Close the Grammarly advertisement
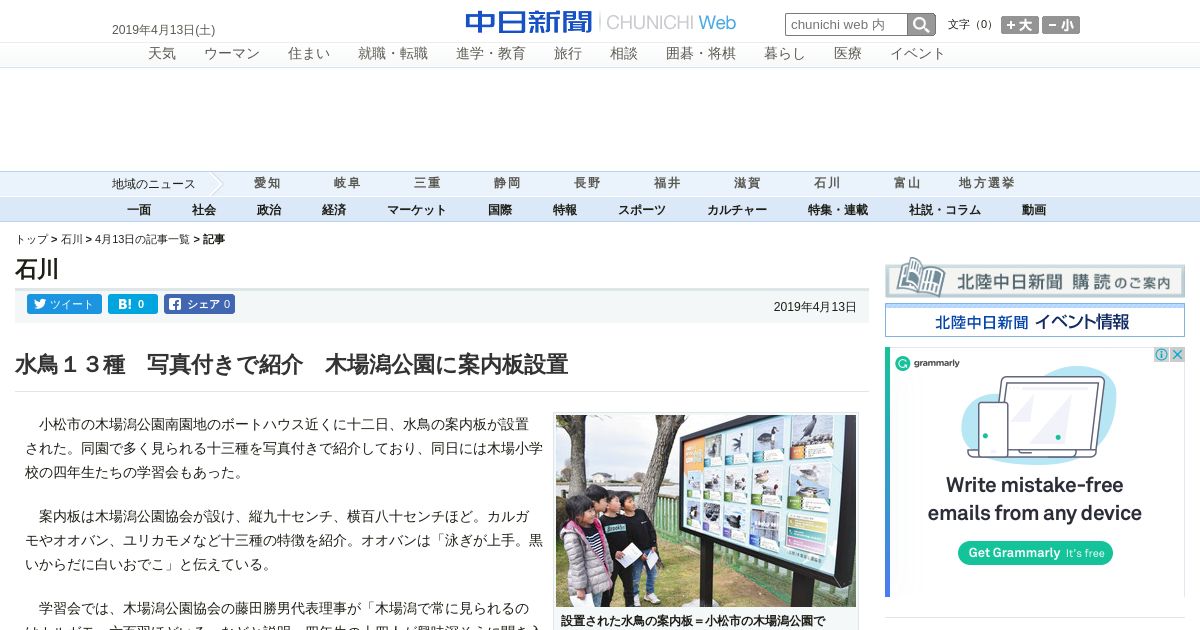This screenshot has width=1200, height=630. coord(1177,354)
